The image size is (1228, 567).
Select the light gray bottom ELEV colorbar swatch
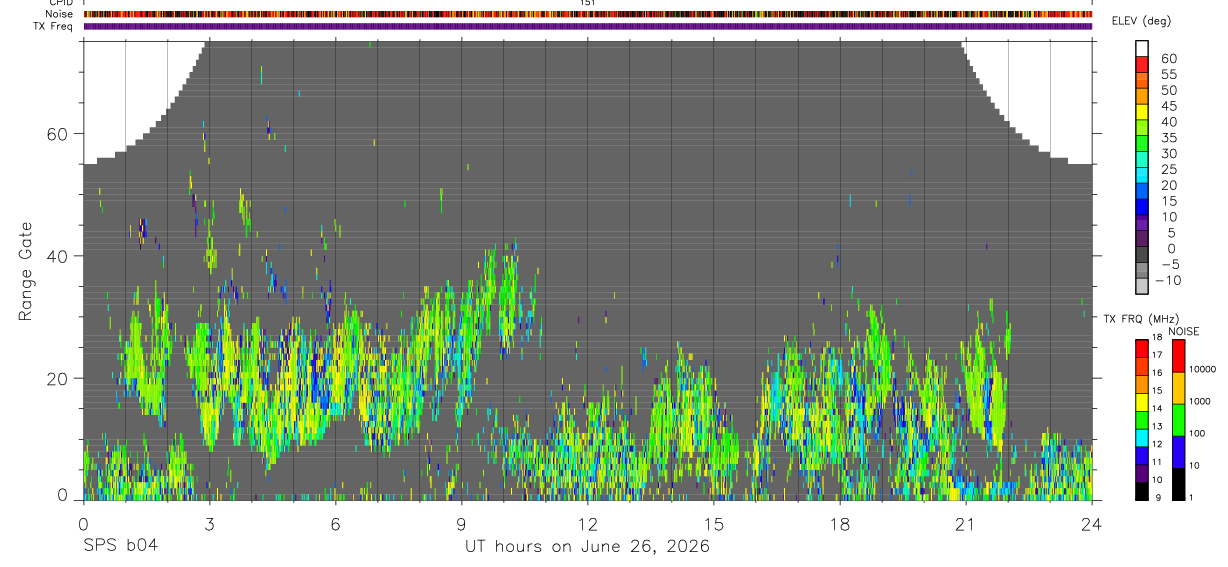1142,285
